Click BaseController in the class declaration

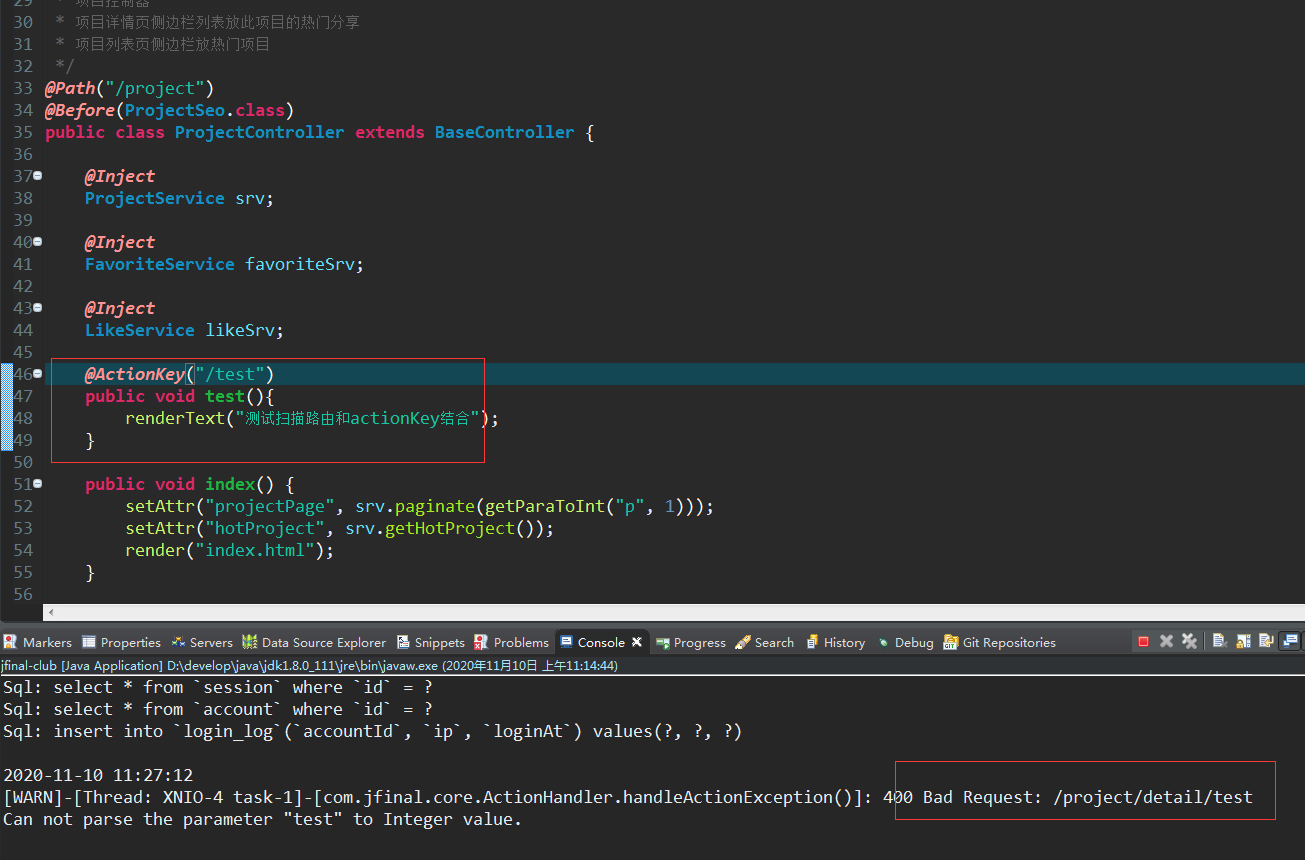[x=504, y=132]
